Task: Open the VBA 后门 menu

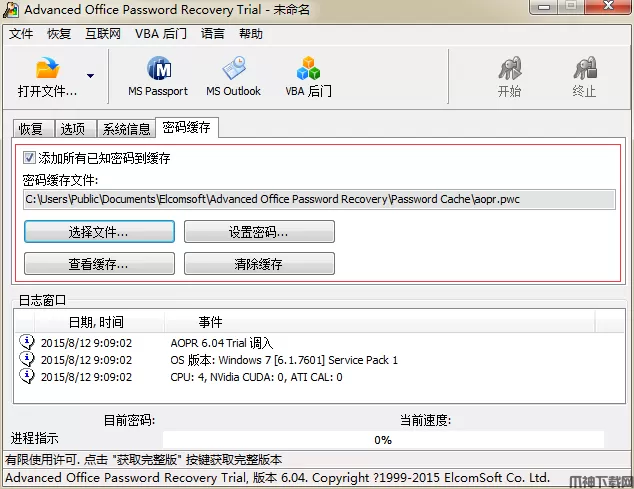Action: click(x=161, y=34)
